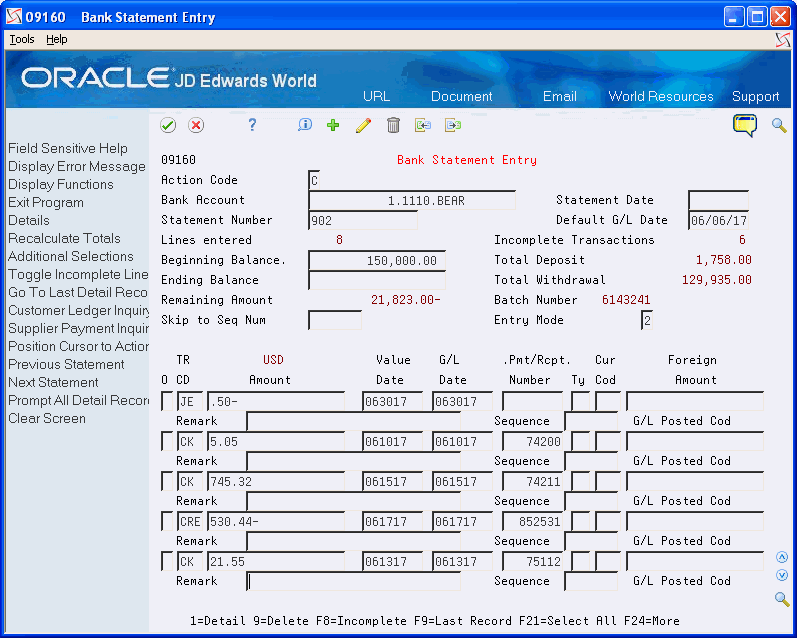Click Toggle Incomplete Line link

click(x=78, y=275)
